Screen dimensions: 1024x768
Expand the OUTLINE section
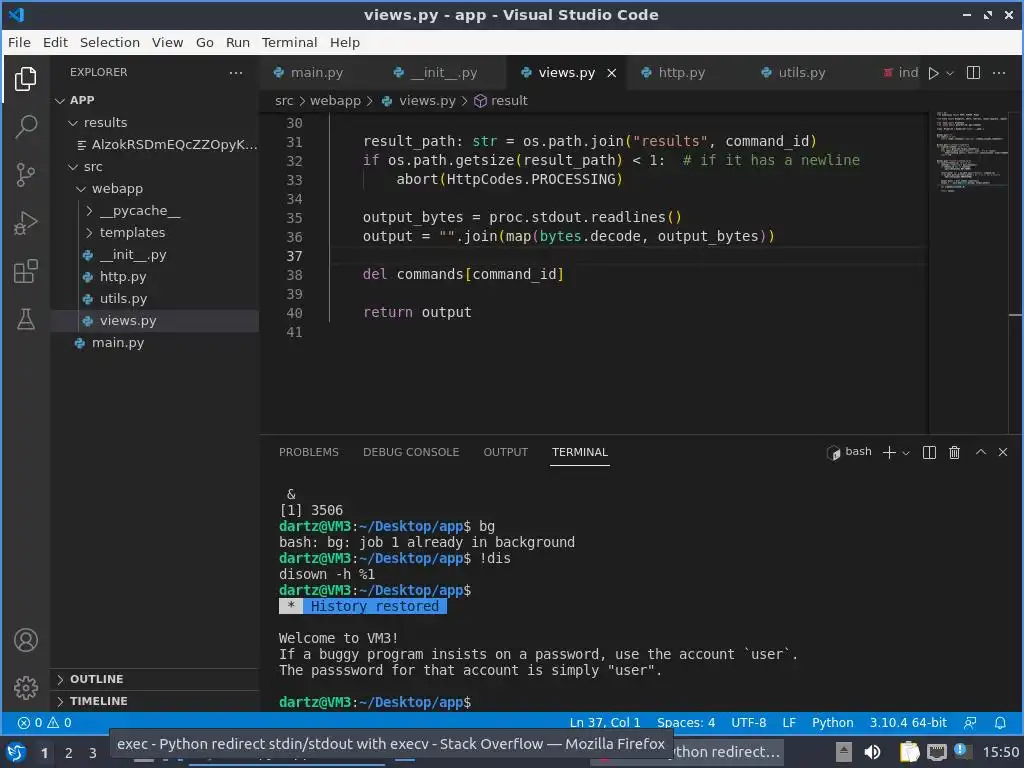(x=155, y=679)
